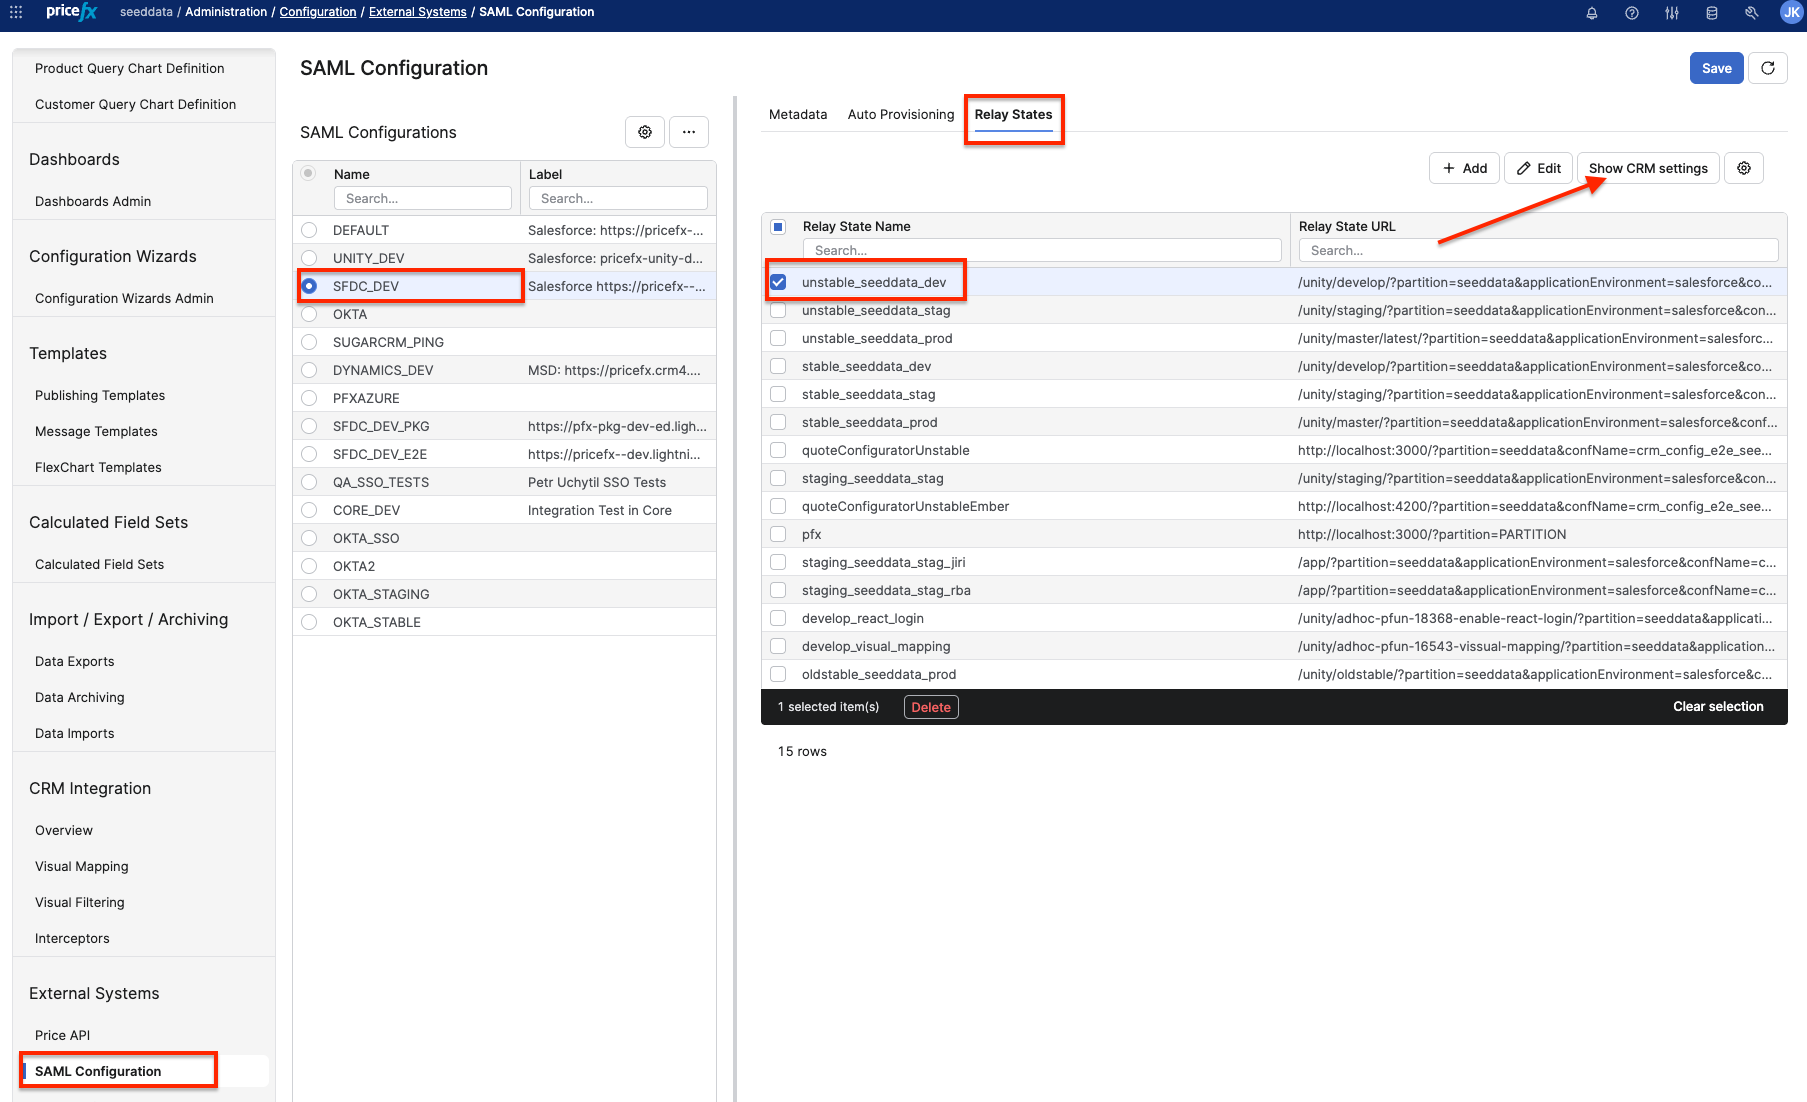This screenshot has width=1807, height=1102.
Task: Check the stable_seeddata_prod row checkbox
Action: [778, 422]
